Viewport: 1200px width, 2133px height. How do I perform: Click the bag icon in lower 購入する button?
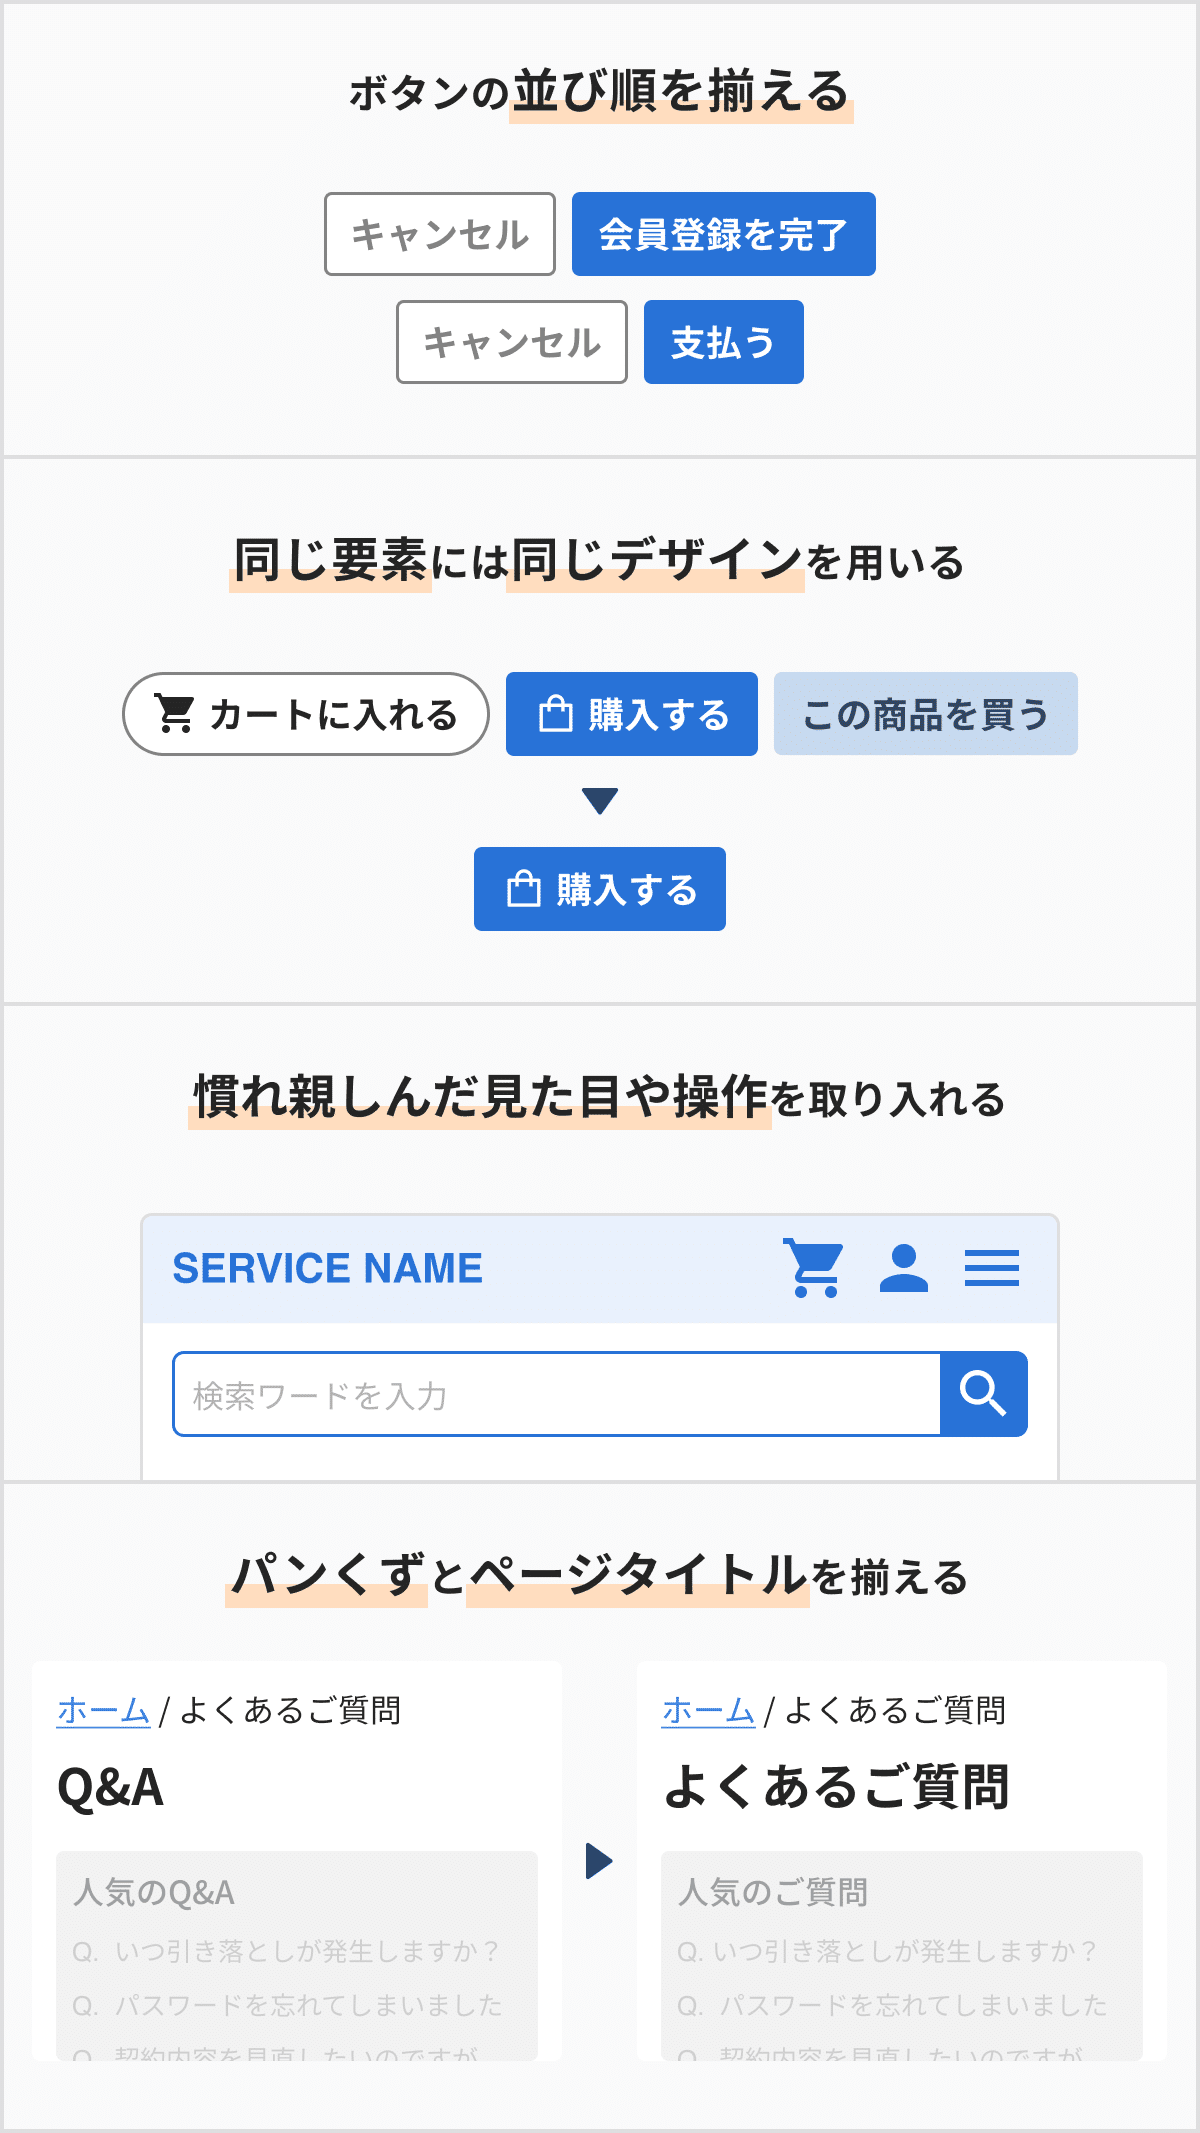pos(524,889)
